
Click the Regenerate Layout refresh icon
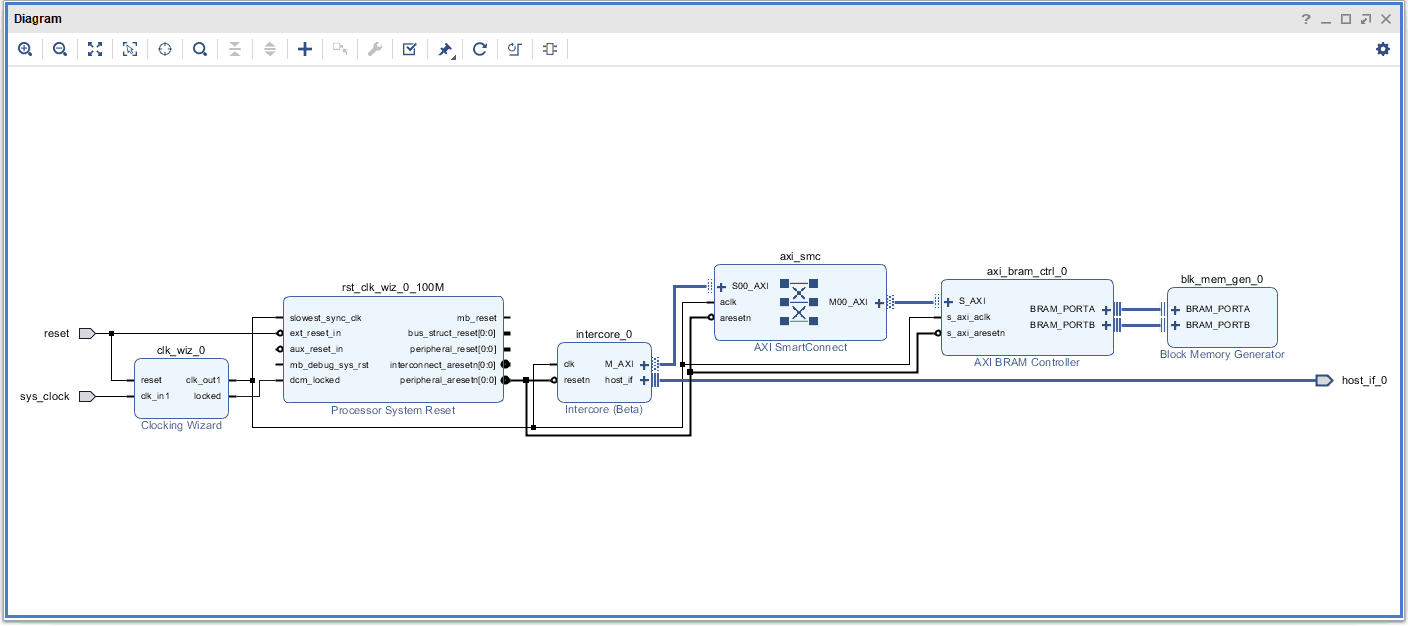tap(480, 49)
